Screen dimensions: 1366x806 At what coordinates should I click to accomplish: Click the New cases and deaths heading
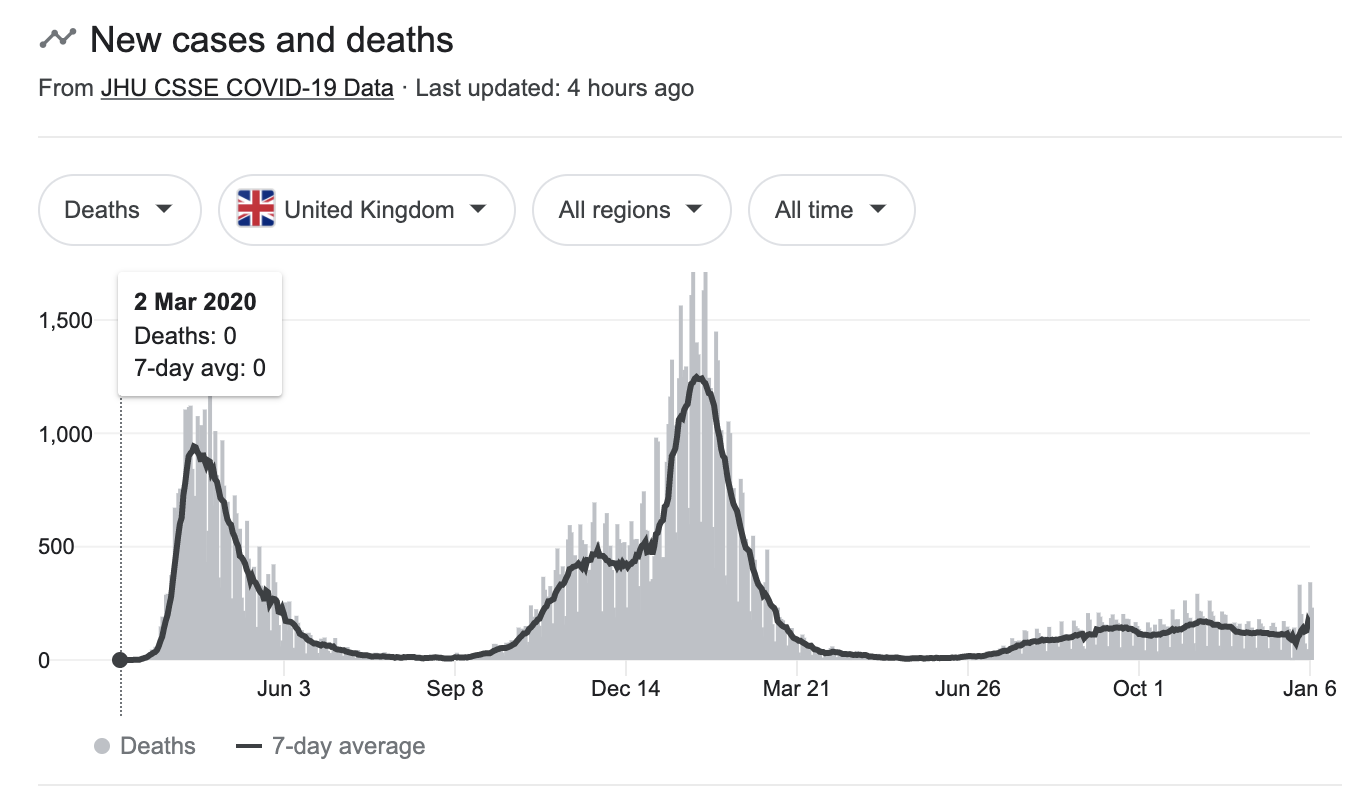point(271,40)
